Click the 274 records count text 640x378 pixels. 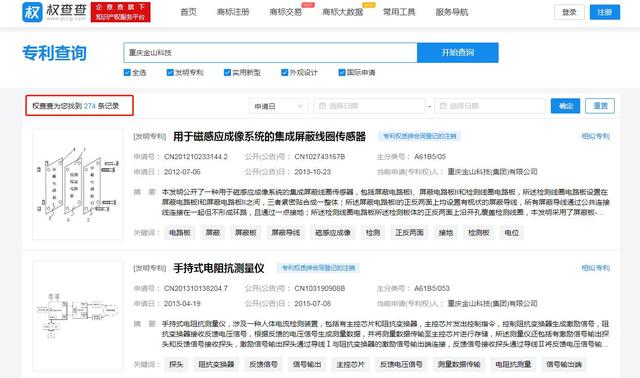[76, 106]
